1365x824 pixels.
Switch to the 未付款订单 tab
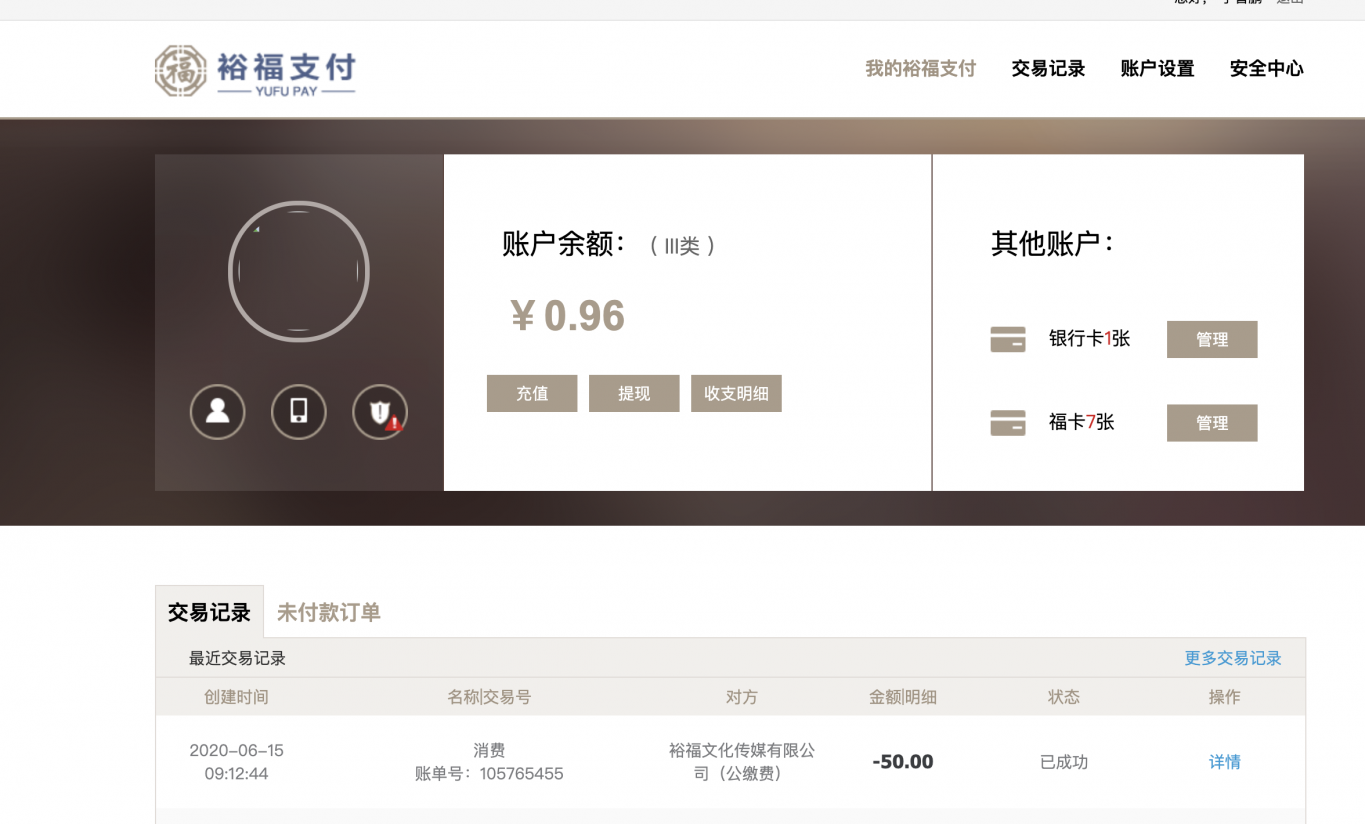point(329,612)
